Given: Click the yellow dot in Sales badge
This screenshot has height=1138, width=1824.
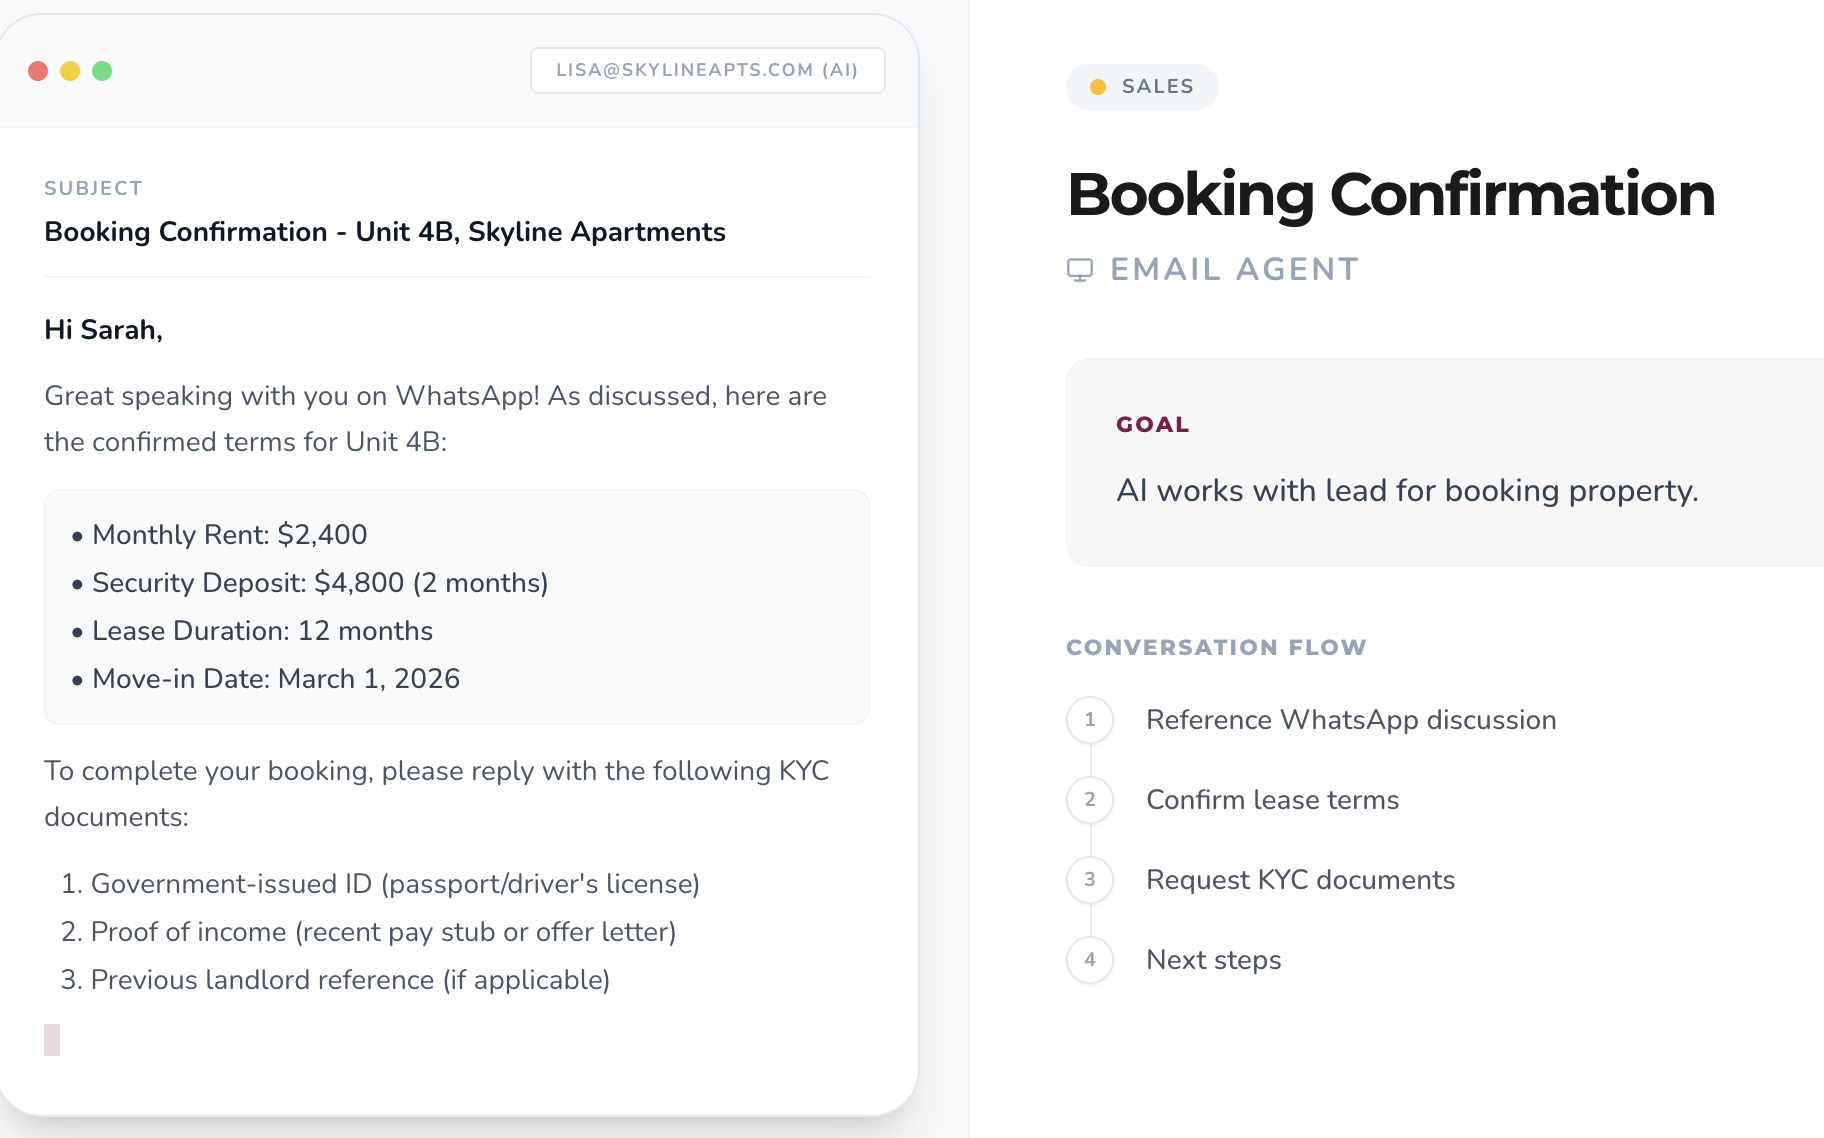Looking at the screenshot, I should [1098, 87].
